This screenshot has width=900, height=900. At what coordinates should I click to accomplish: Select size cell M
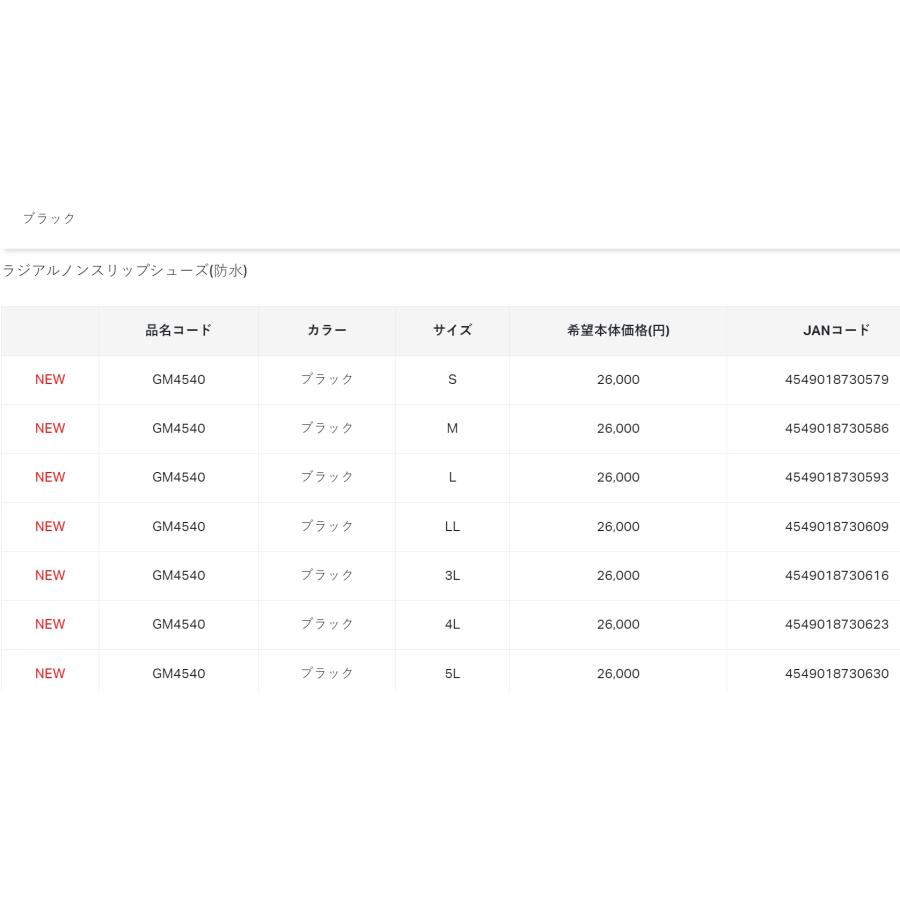pos(452,428)
